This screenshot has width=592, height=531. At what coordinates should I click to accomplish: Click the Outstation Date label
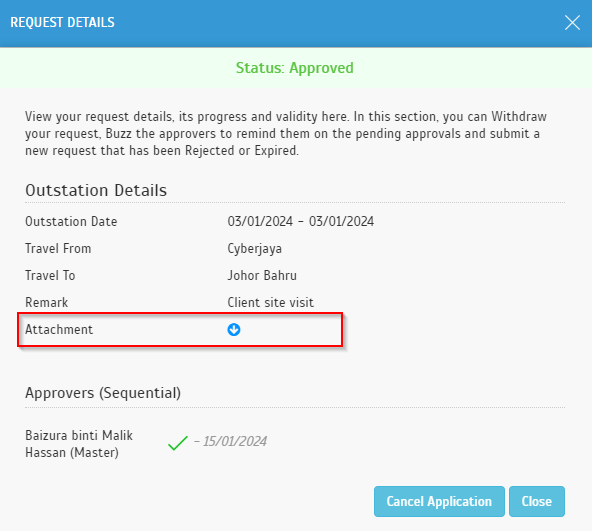(71, 221)
